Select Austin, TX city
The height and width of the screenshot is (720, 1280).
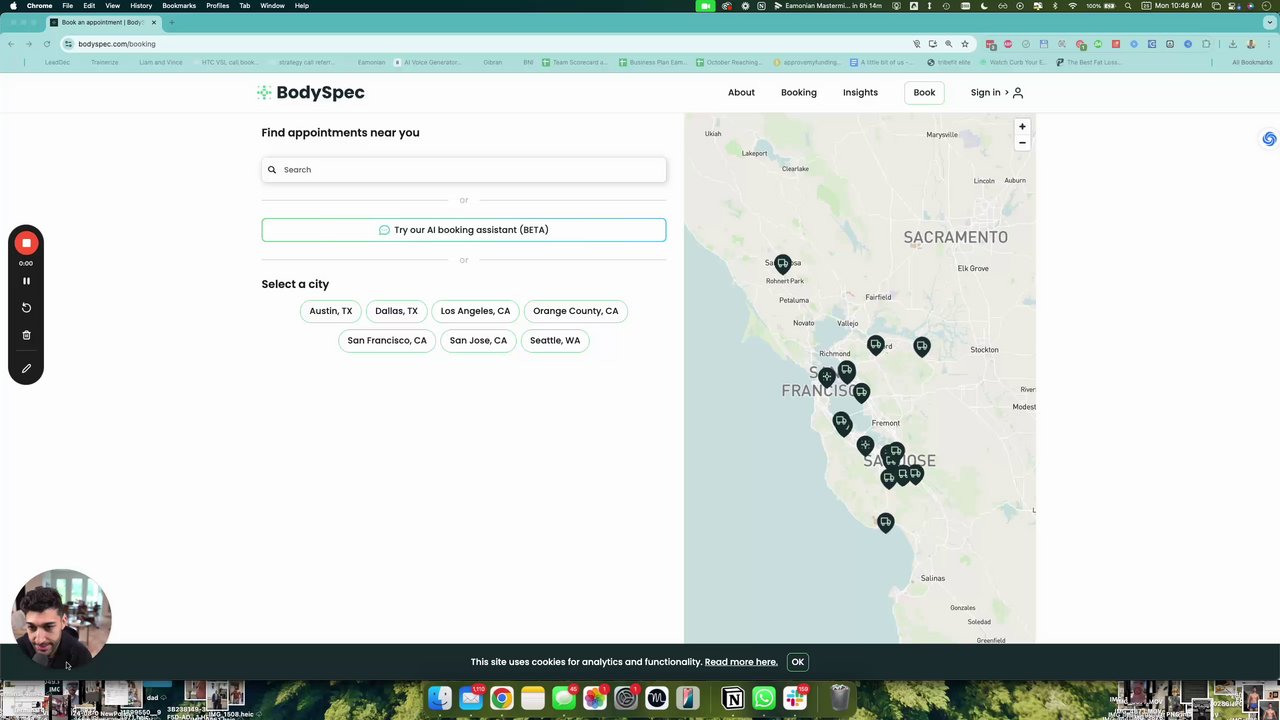[x=331, y=311]
